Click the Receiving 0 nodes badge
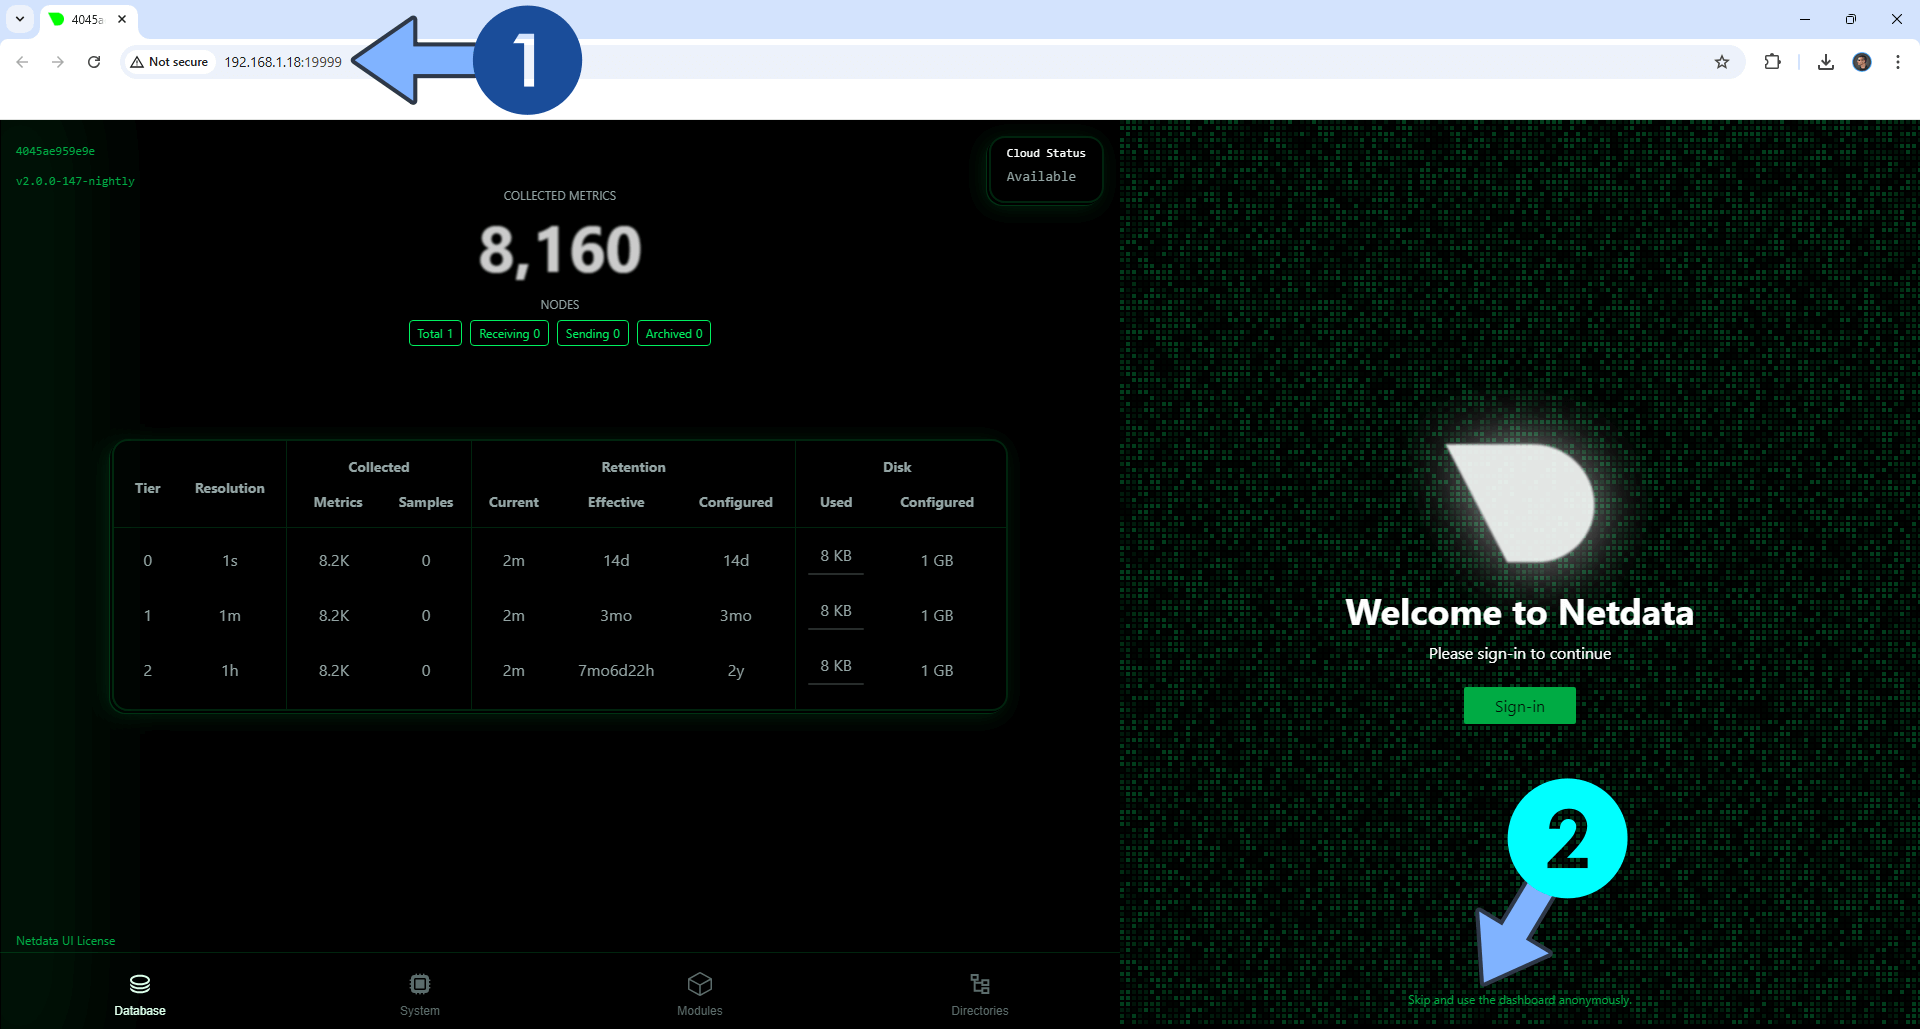 click(x=509, y=333)
